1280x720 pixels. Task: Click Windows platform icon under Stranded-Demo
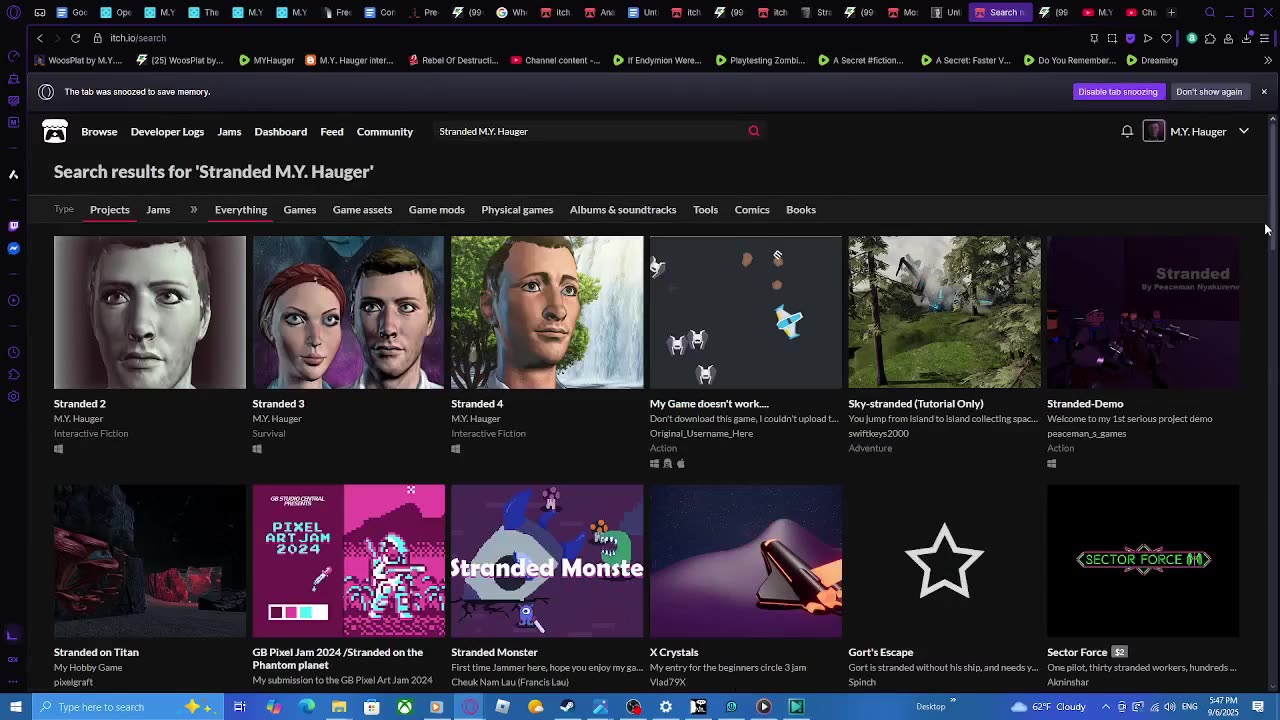[x=1052, y=463]
